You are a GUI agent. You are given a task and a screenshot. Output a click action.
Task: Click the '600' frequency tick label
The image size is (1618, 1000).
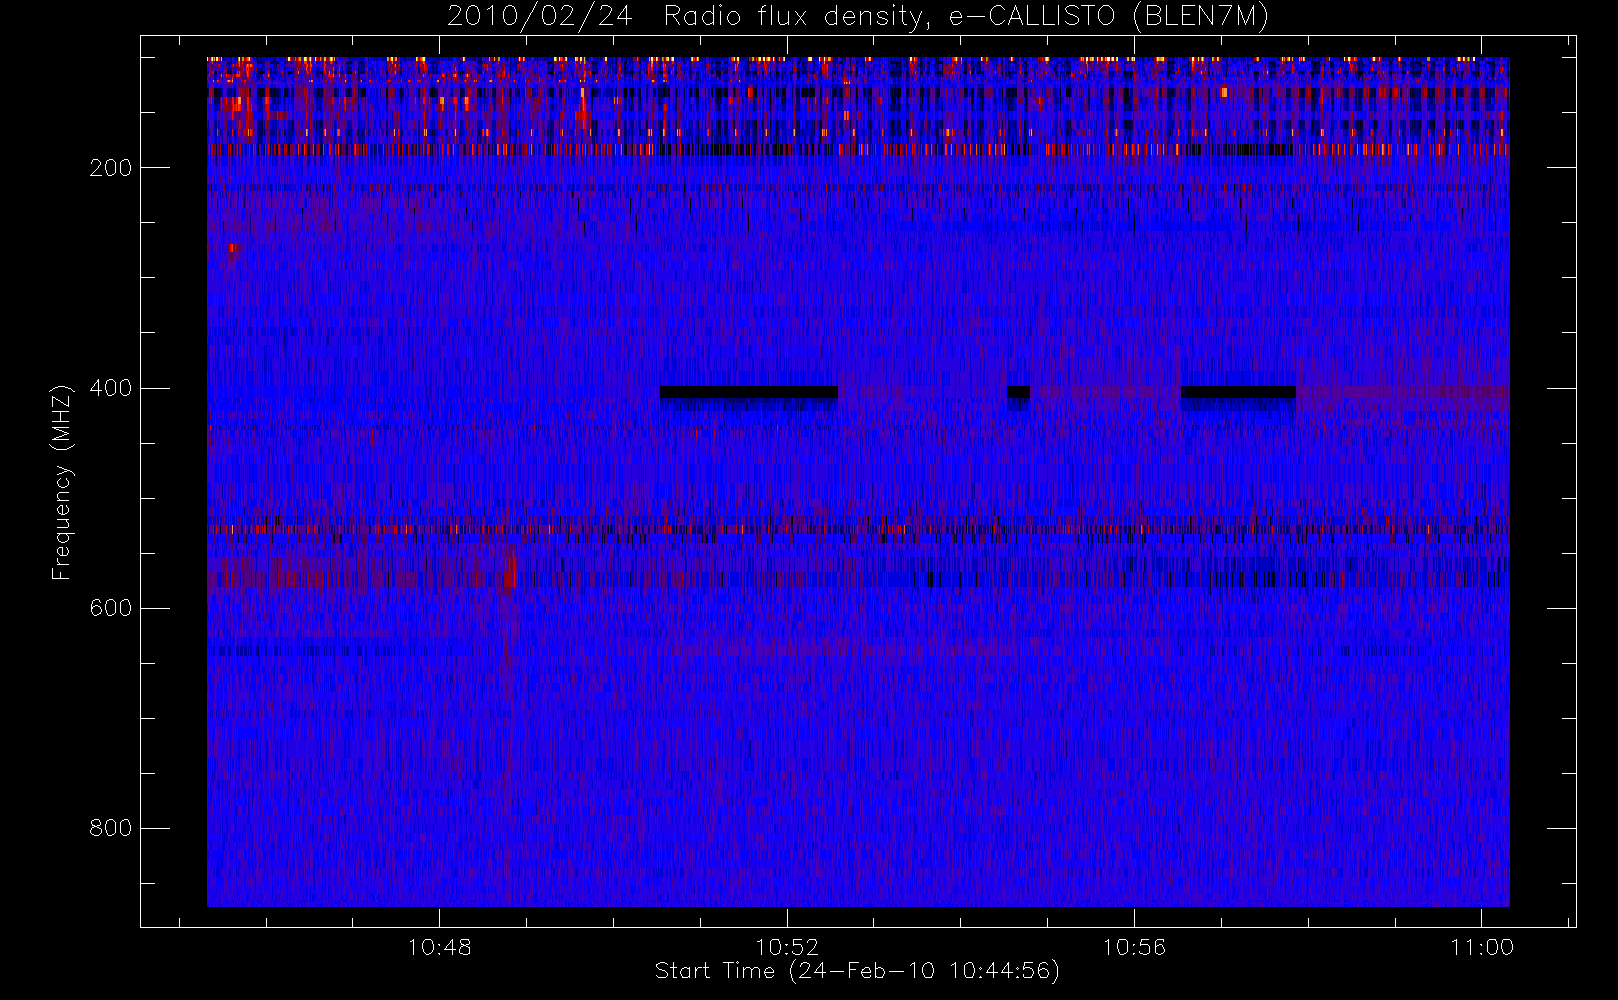[x=111, y=608]
